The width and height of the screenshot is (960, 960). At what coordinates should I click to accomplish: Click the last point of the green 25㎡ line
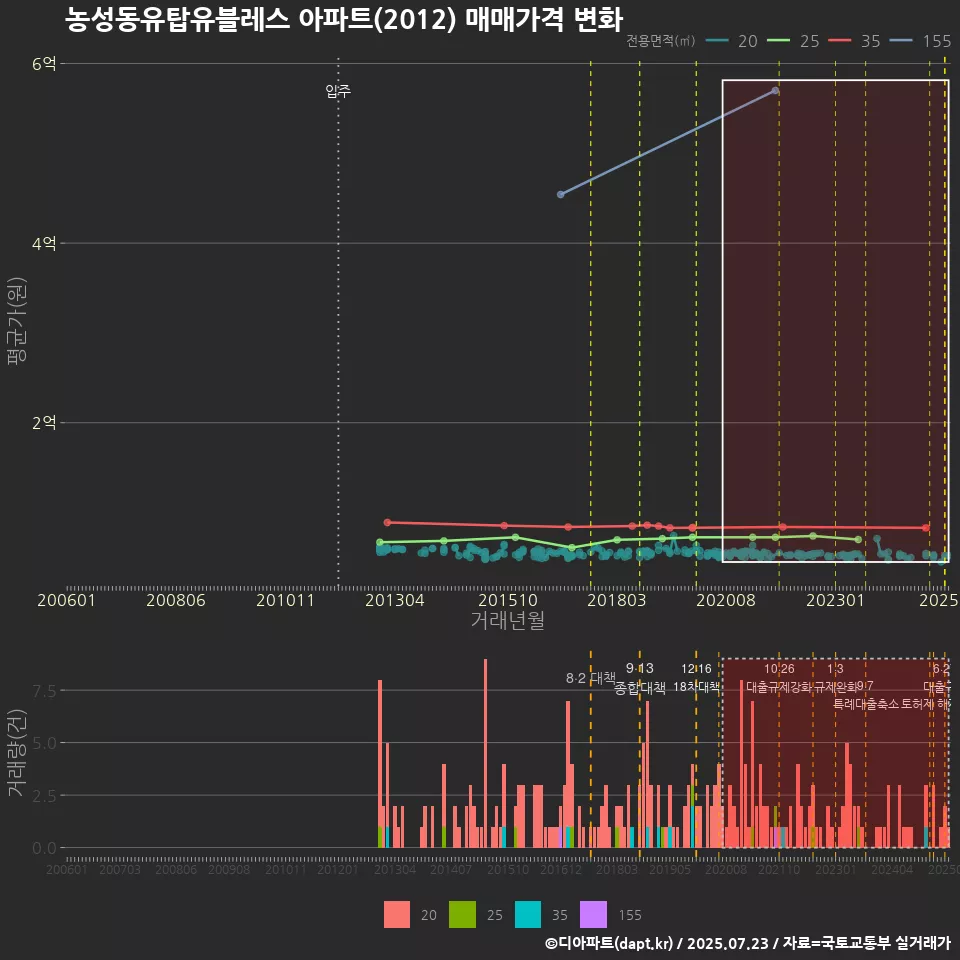[x=858, y=539]
